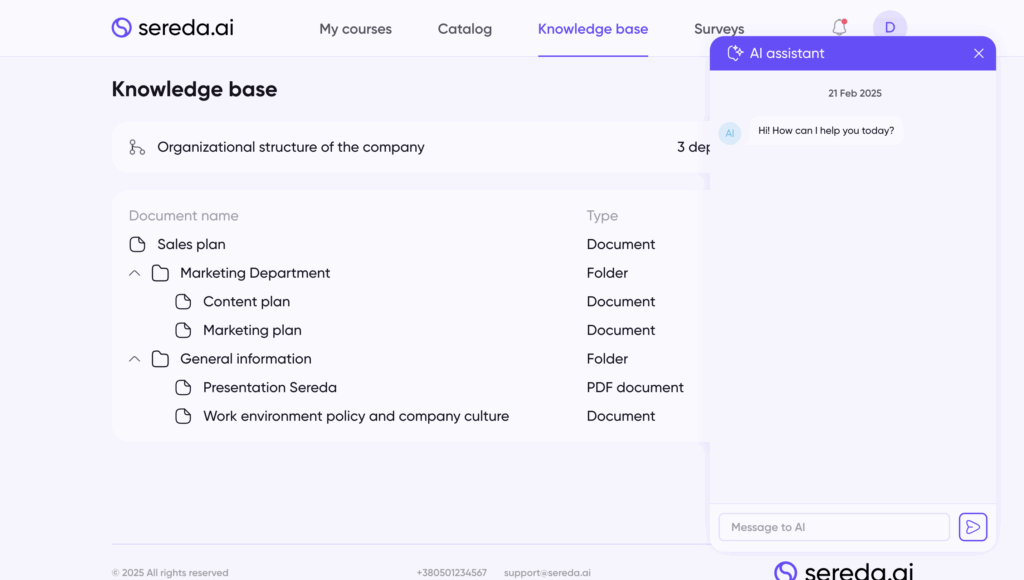Click the AI assistant sparkle icon
This screenshot has height=580, width=1024.
click(x=735, y=54)
